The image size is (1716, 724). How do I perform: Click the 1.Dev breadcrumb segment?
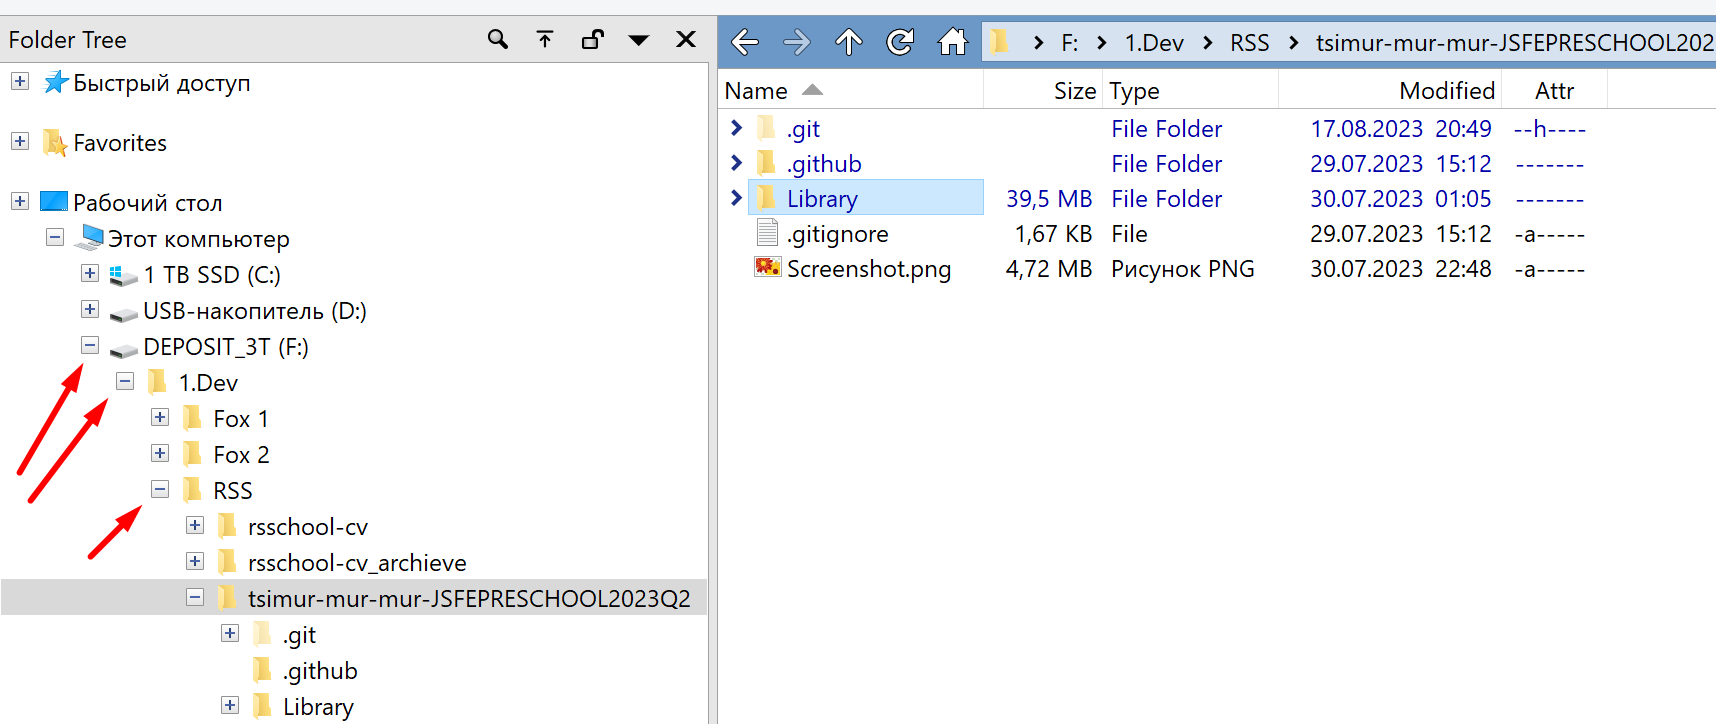tap(1153, 43)
